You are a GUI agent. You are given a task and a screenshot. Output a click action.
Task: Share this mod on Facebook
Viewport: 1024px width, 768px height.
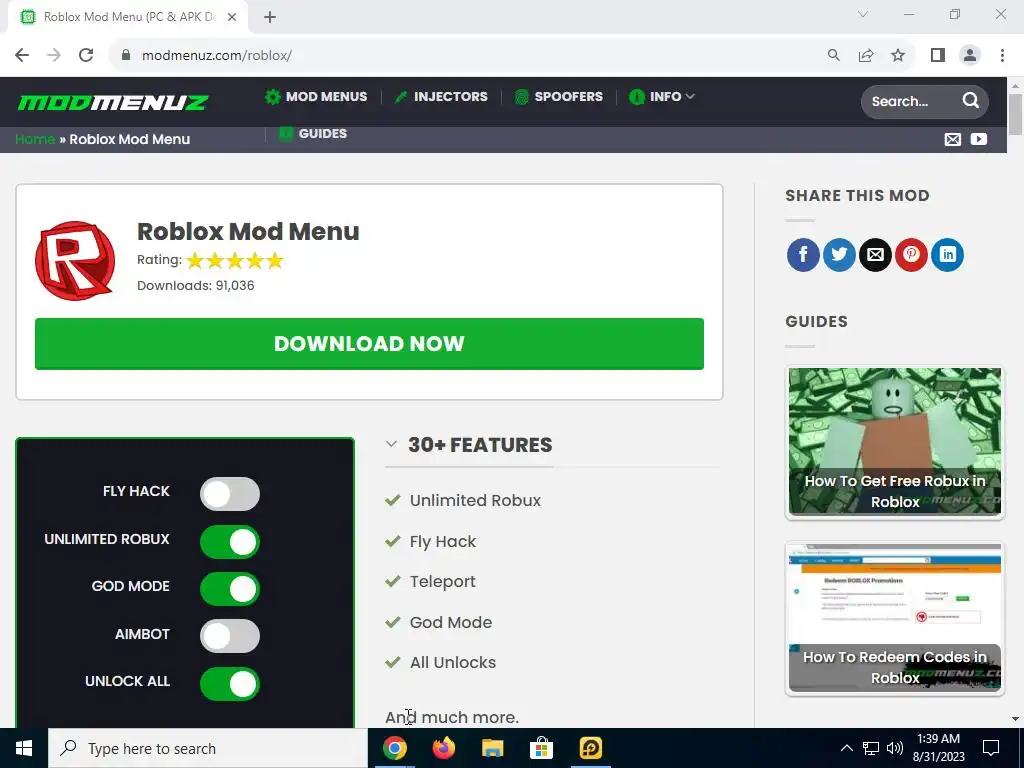[803, 255]
